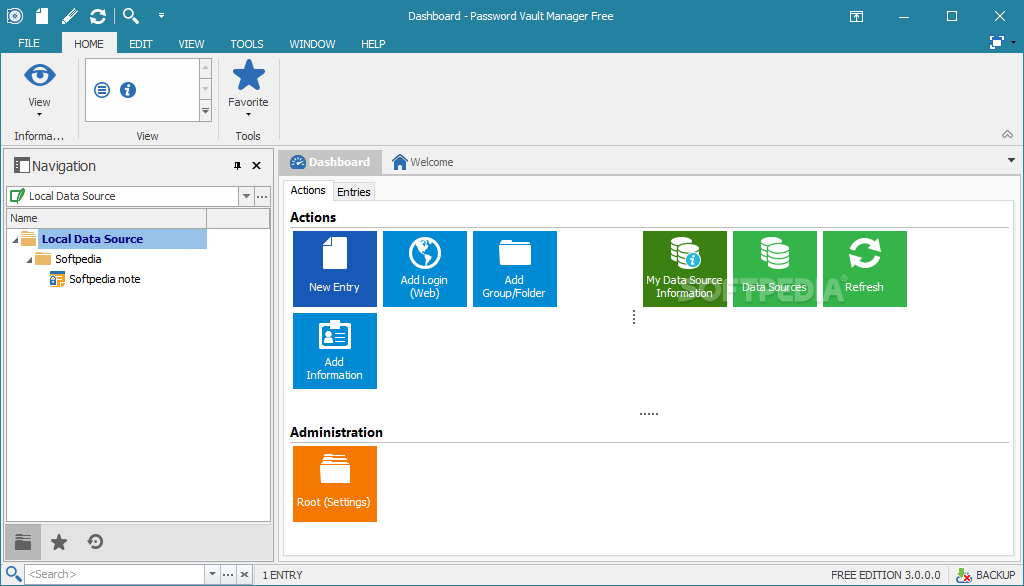Click the Name column header
The image size is (1024, 586).
tap(106, 218)
